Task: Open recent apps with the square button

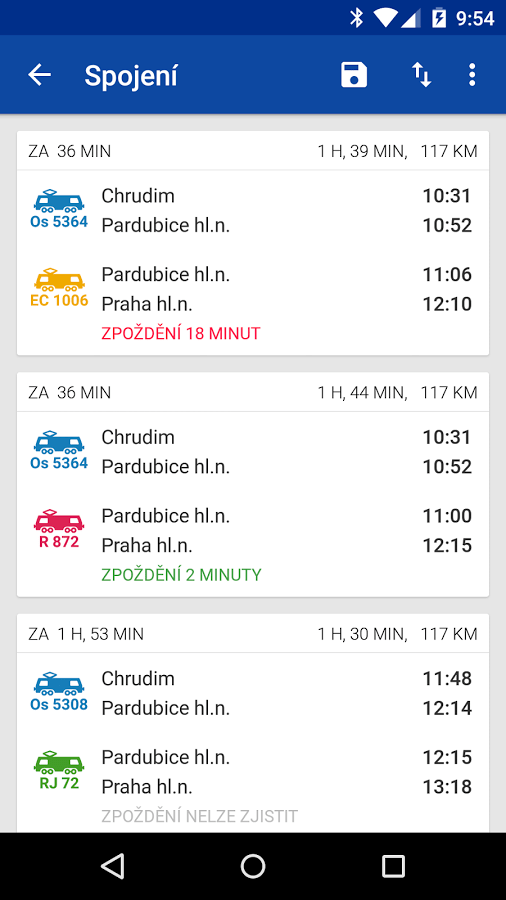Action: pos(394,866)
